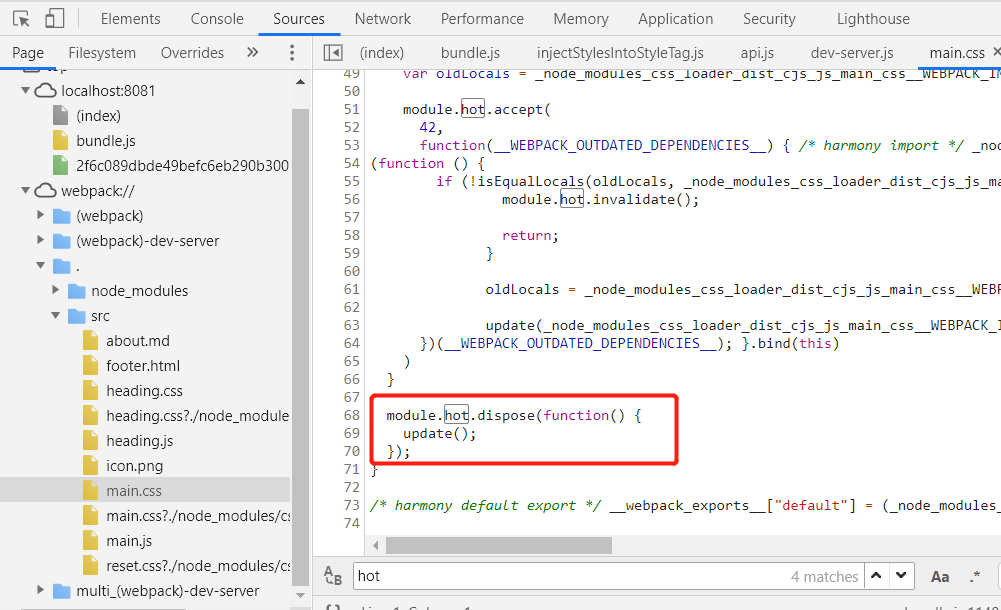Click the file tree scrollbar up arrow
Screen dimensions: 1001x610
[301, 82]
